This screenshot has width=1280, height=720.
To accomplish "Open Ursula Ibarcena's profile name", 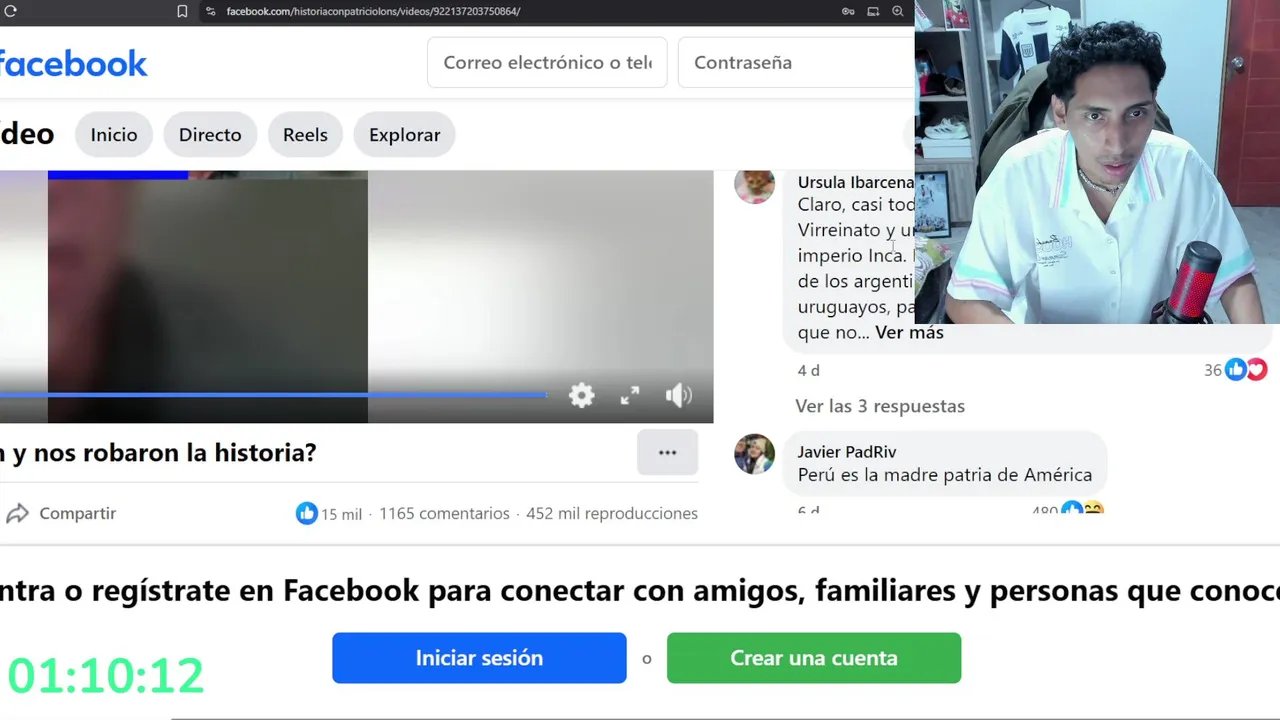I will (856, 182).
